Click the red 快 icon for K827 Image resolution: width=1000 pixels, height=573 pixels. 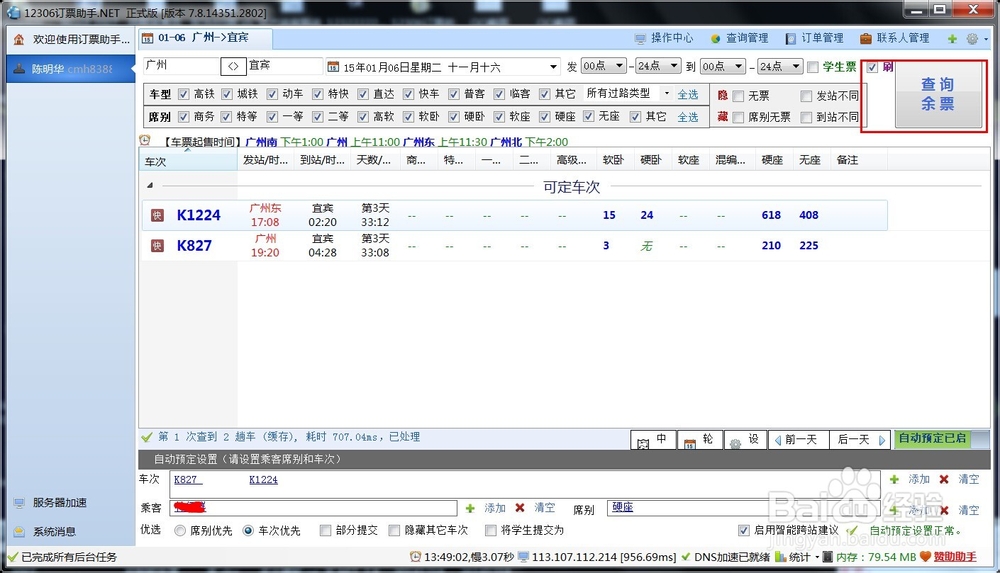(x=157, y=246)
